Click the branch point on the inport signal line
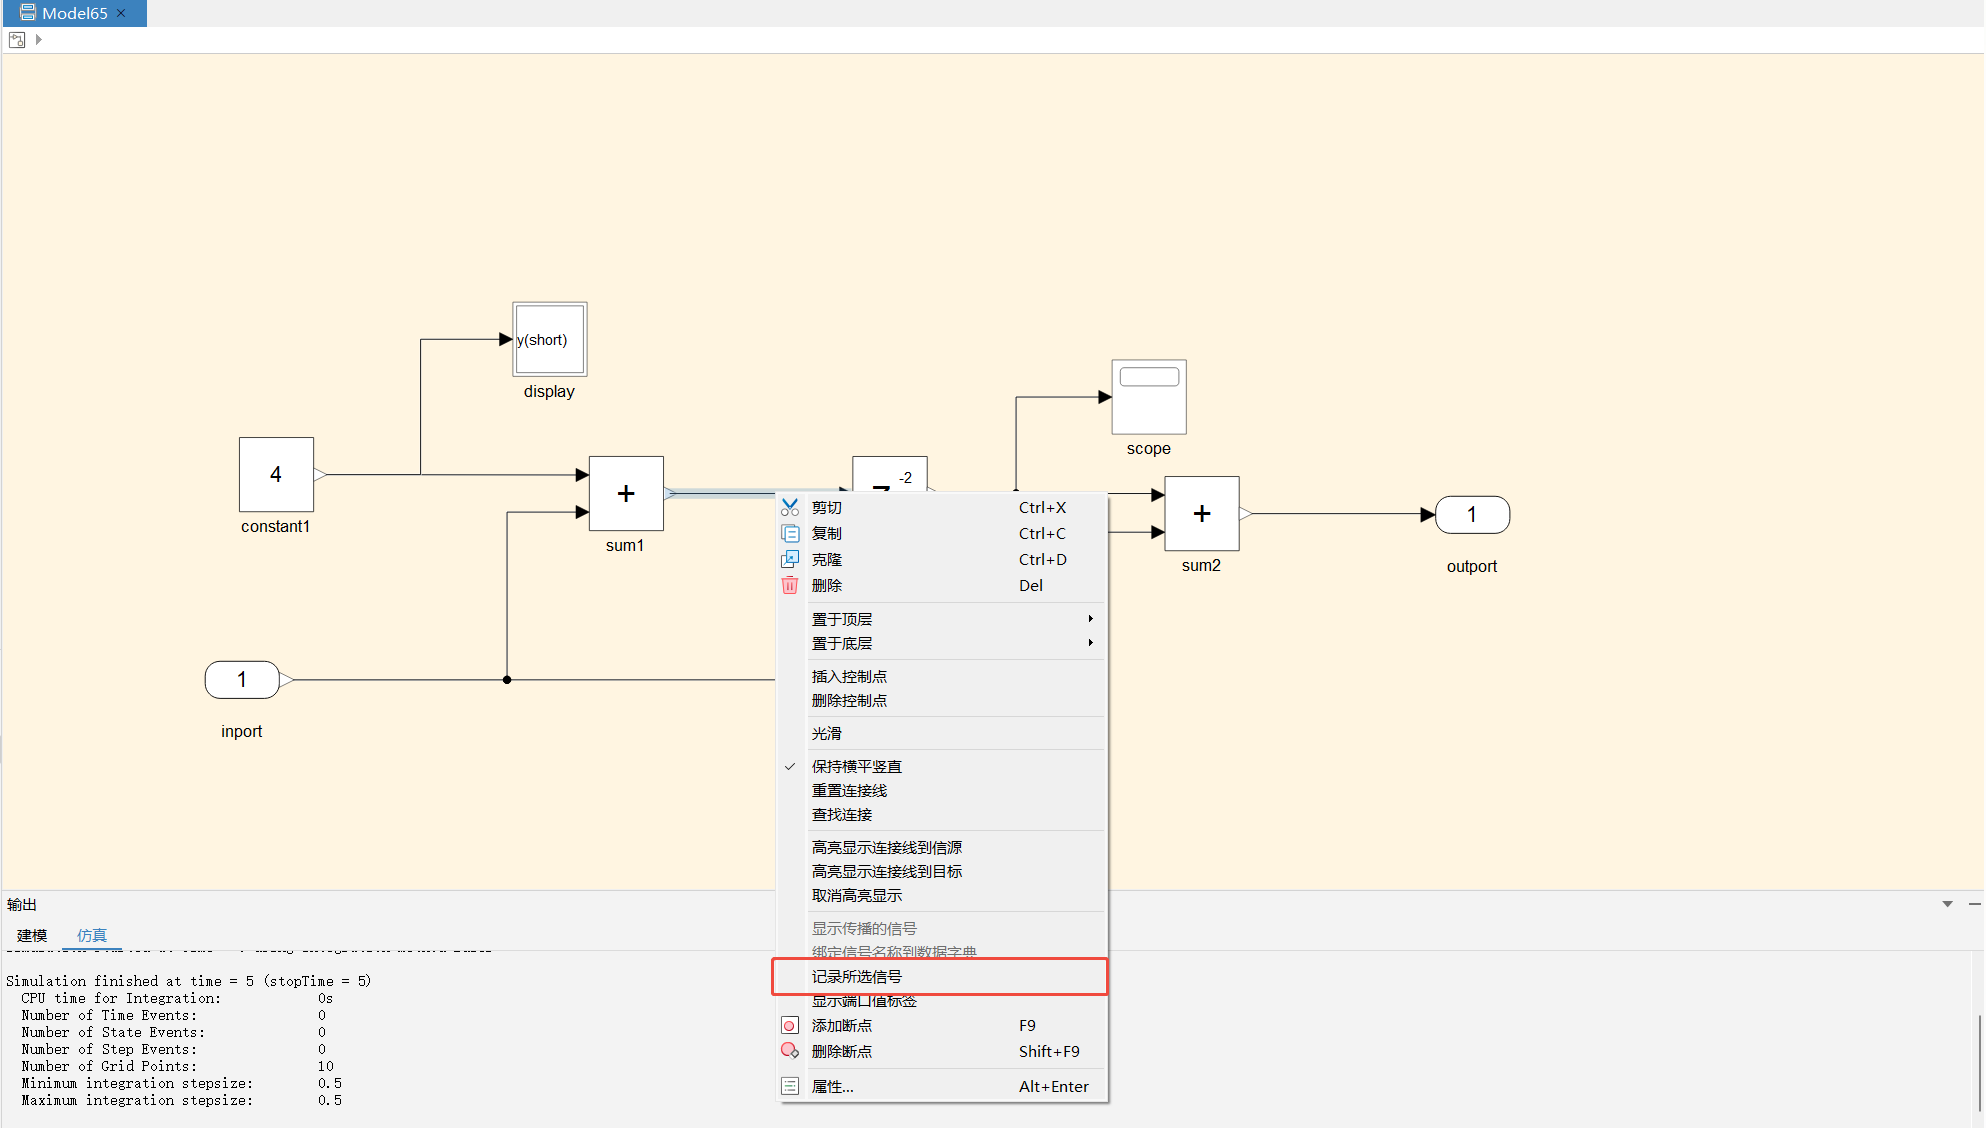Image resolution: width=1986 pixels, height=1128 pixels. click(507, 680)
